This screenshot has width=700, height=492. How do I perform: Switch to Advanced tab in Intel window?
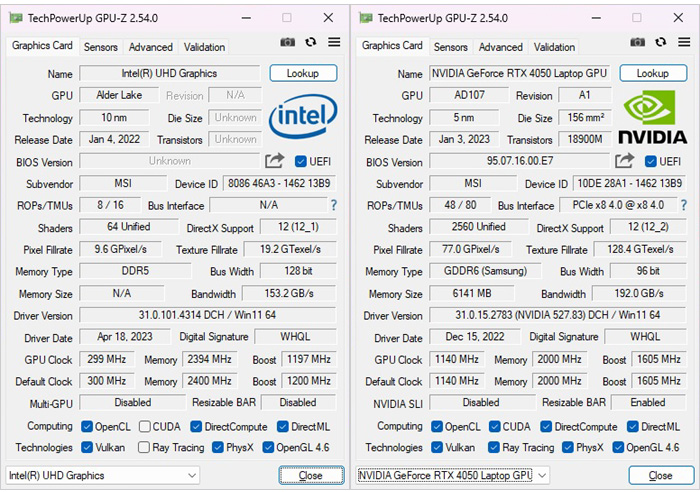(150, 47)
